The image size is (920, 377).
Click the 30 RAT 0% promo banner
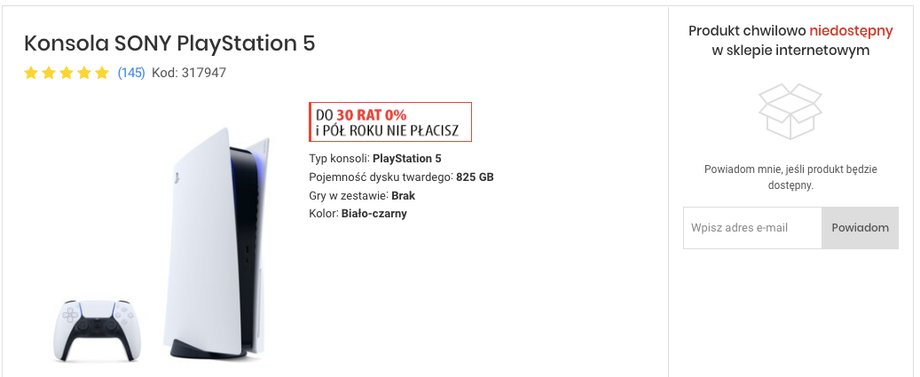click(x=390, y=122)
